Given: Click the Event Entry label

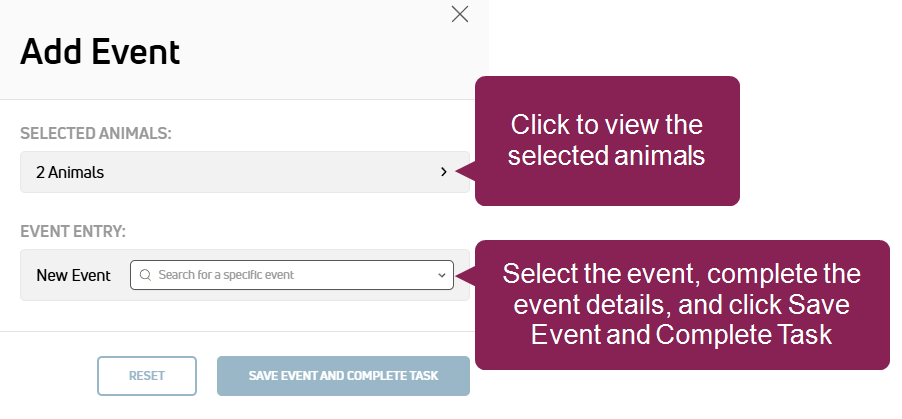Looking at the screenshot, I should (x=73, y=230).
